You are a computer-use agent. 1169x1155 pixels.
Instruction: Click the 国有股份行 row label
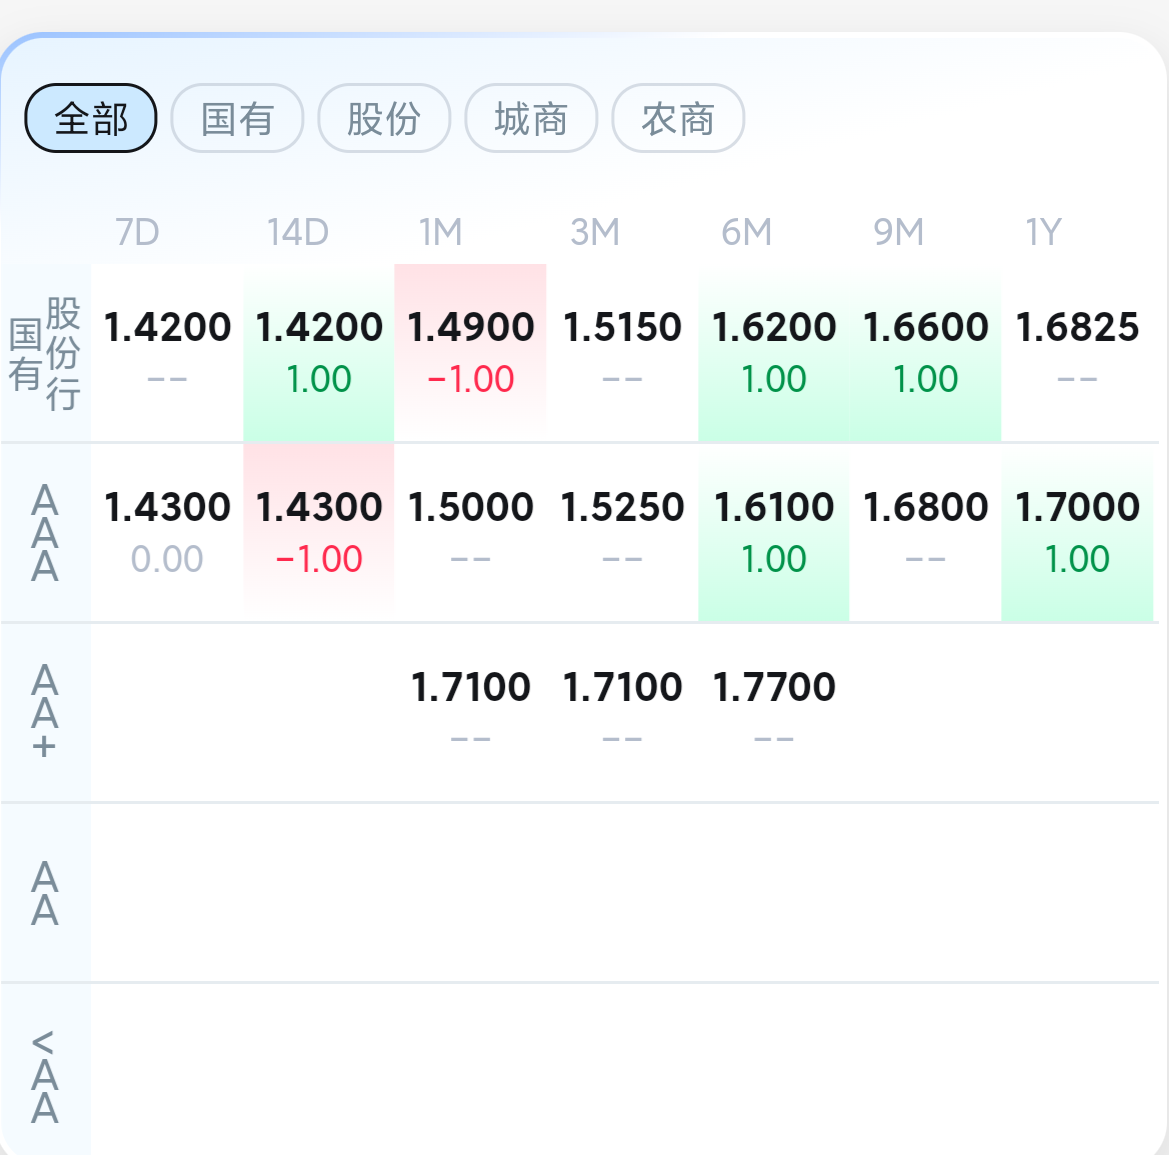point(45,353)
